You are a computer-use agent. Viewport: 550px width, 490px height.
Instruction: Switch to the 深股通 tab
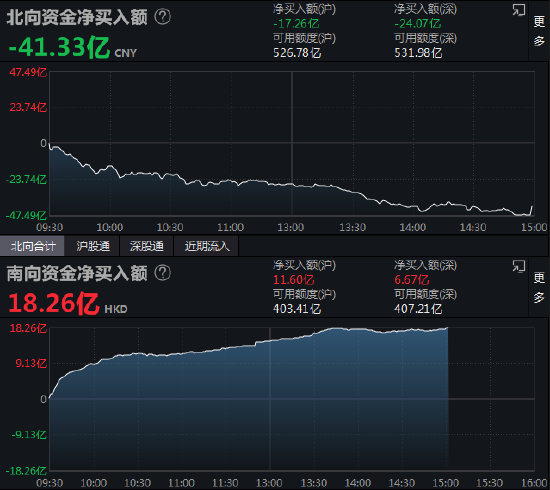[147, 246]
